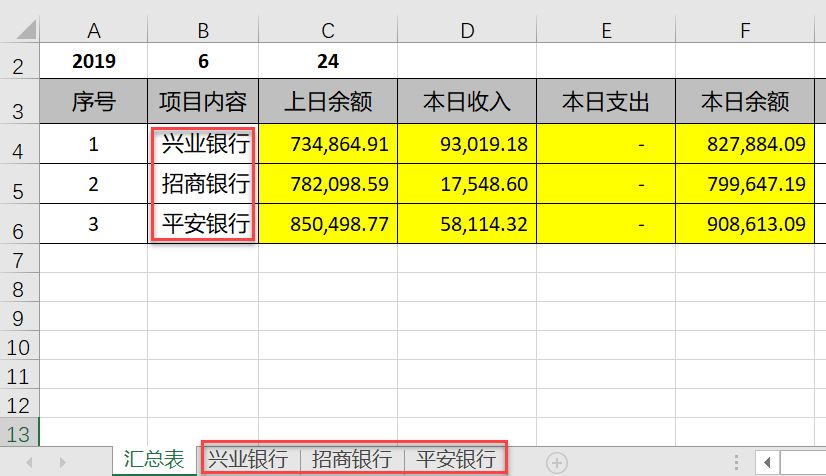This screenshot has height=476, width=826.
Task: Switch to 汇总表 sheet tab
Action: (154, 460)
